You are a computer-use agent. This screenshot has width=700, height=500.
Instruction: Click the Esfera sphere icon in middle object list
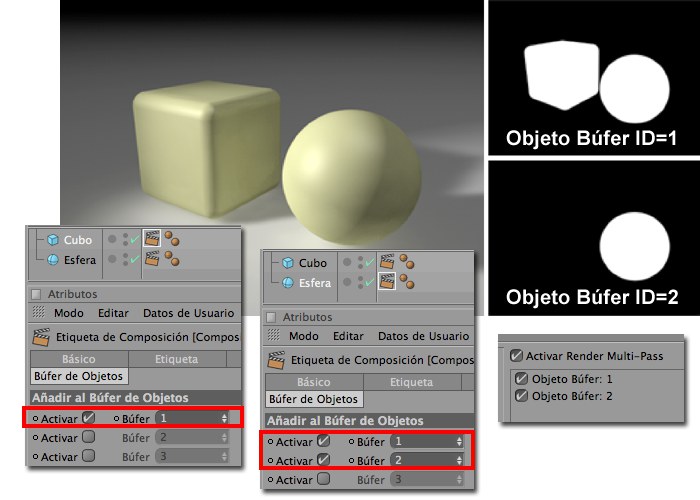pyautogui.click(x=285, y=283)
